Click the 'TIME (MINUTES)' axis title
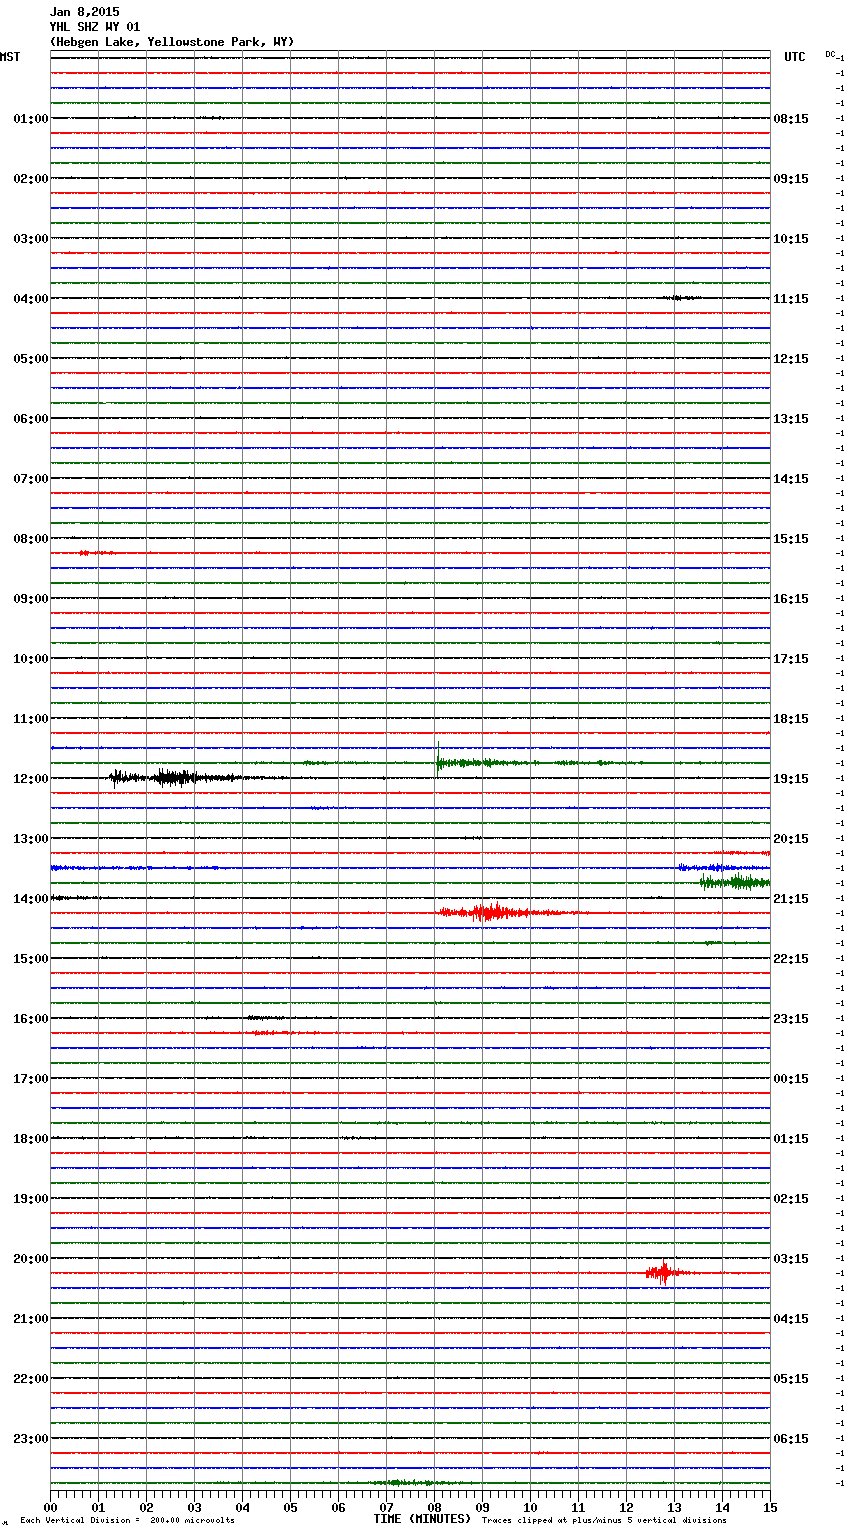 click(422, 1519)
